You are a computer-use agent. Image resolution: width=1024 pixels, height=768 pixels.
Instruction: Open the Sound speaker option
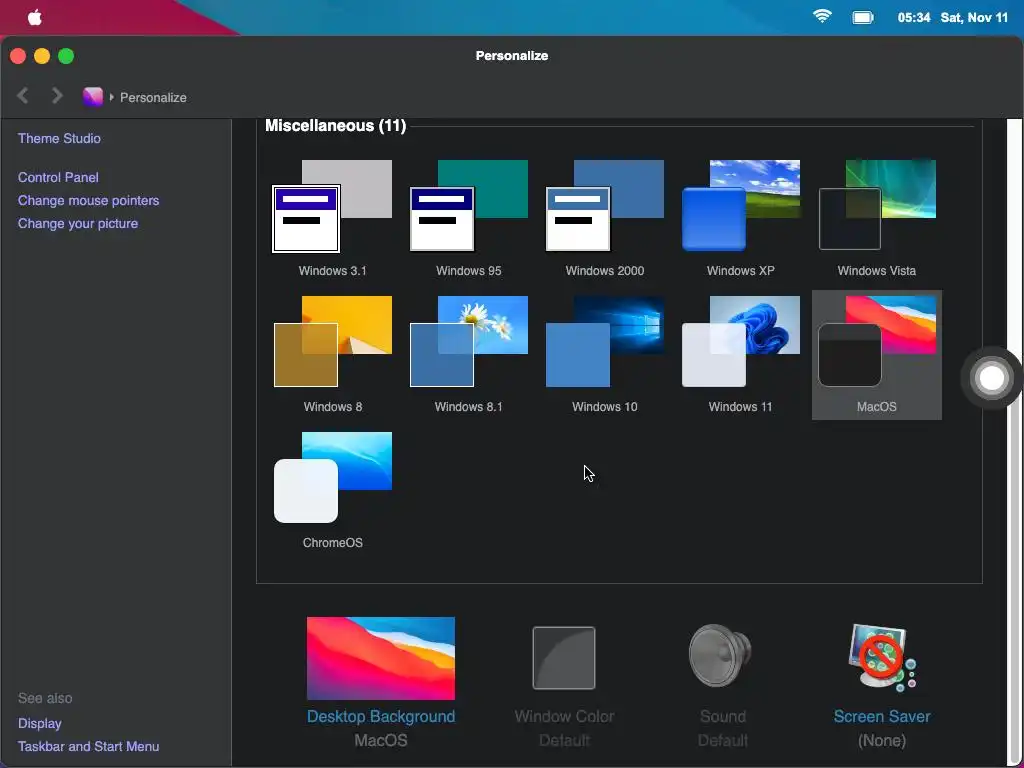(x=722, y=686)
